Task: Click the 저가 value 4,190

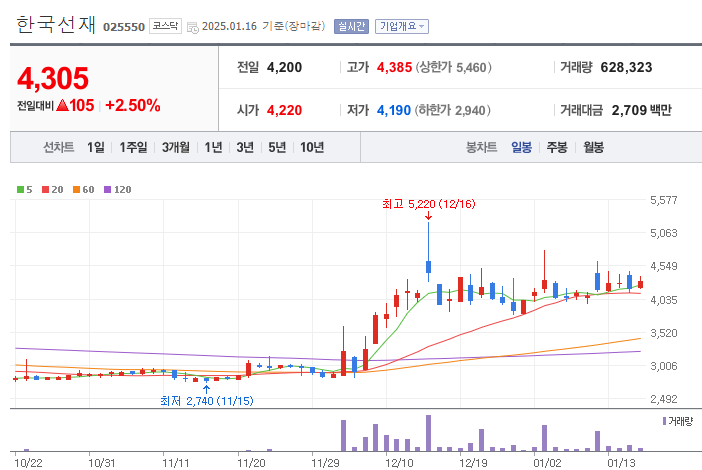Action: 394,110
